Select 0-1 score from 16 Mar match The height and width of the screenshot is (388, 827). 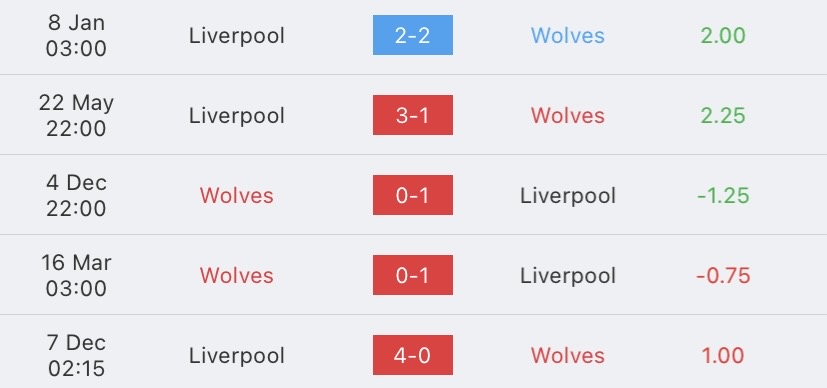point(412,275)
